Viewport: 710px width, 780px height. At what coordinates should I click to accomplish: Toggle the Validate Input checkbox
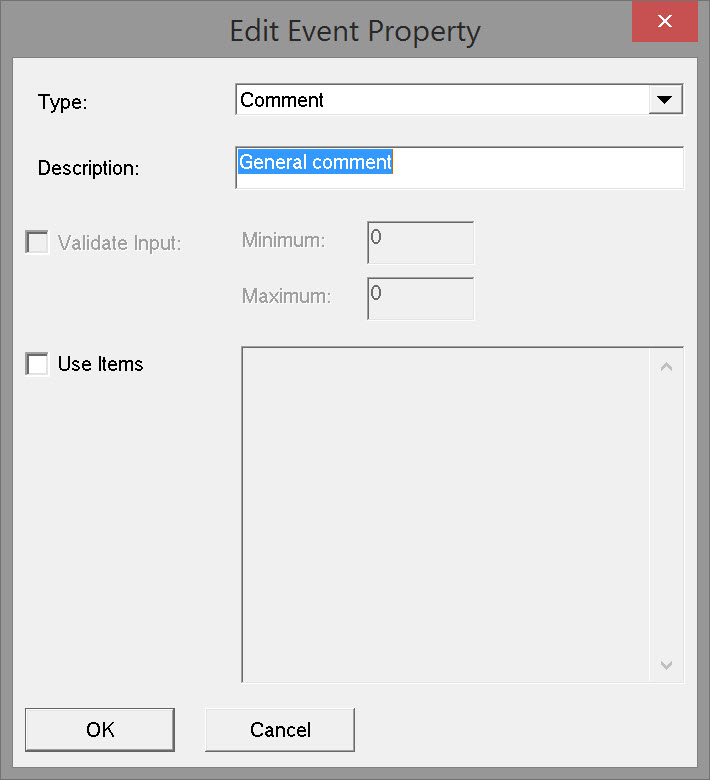pos(37,242)
